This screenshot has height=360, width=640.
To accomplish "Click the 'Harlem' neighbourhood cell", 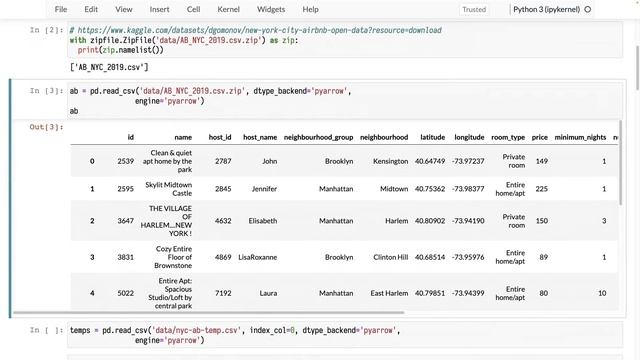I will coord(396,221).
